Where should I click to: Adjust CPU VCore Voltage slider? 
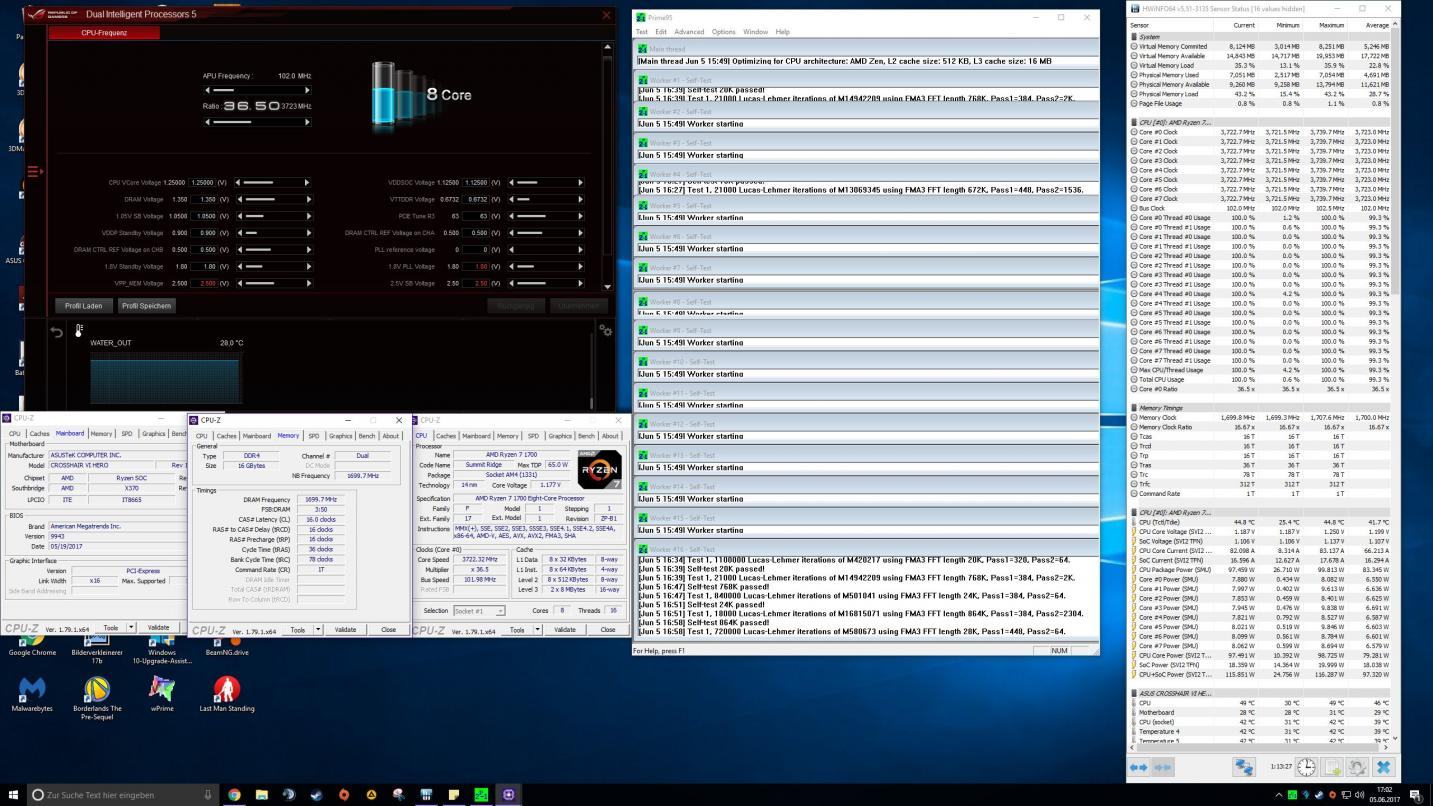[x=273, y=183]
